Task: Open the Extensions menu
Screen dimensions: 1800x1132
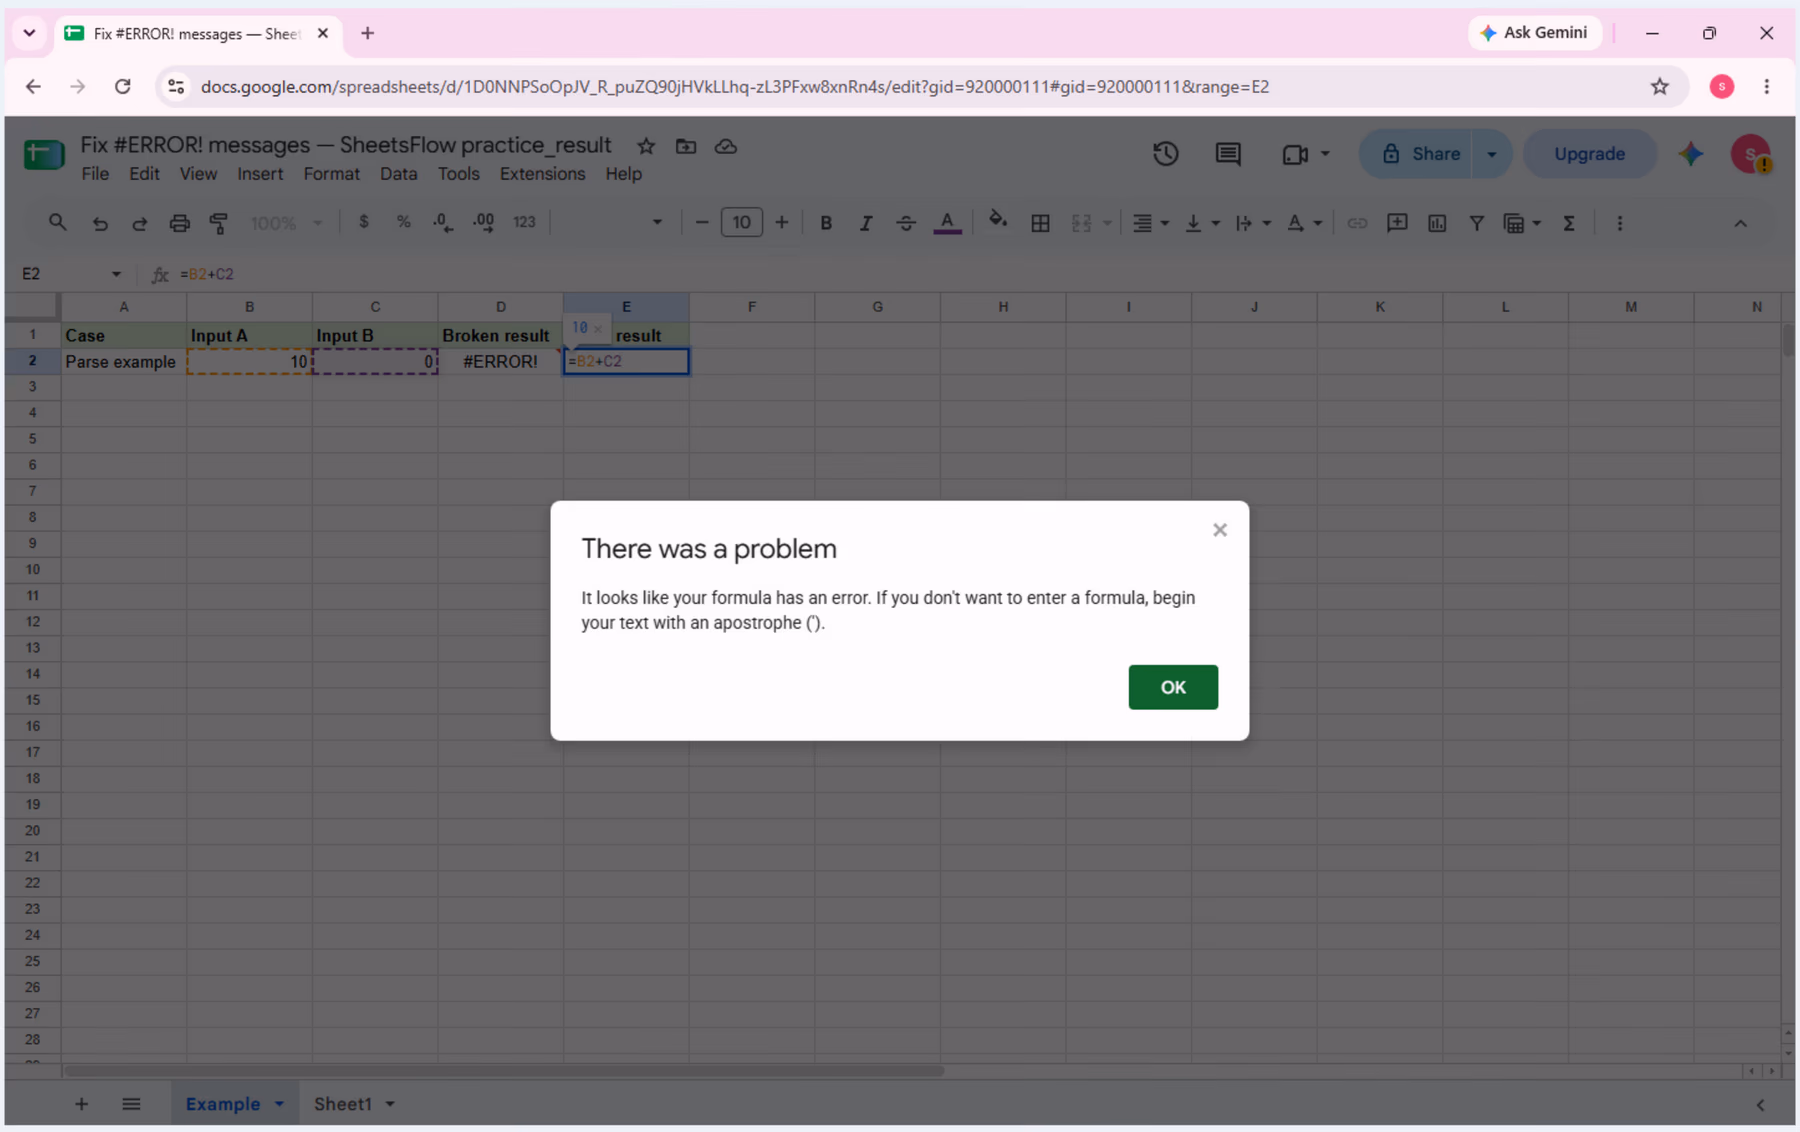Action: click(x=542, y=174)
